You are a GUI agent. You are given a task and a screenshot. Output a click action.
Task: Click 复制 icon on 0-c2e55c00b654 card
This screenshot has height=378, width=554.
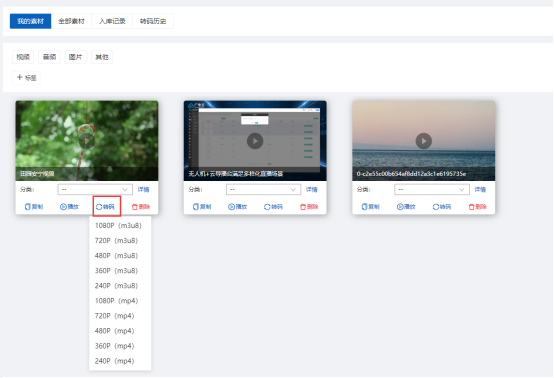coord(371,207)
